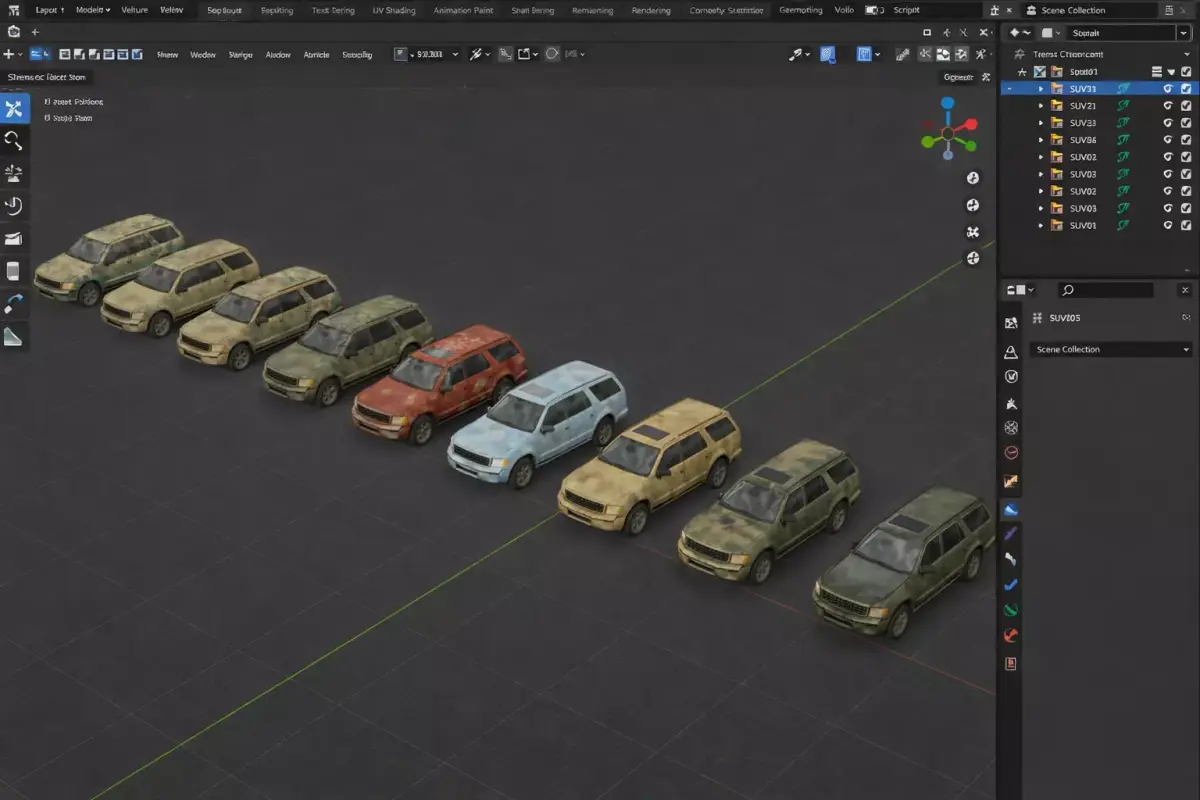
Task: Open the orange square Object properties tab
Action: tap(1011, 482)
